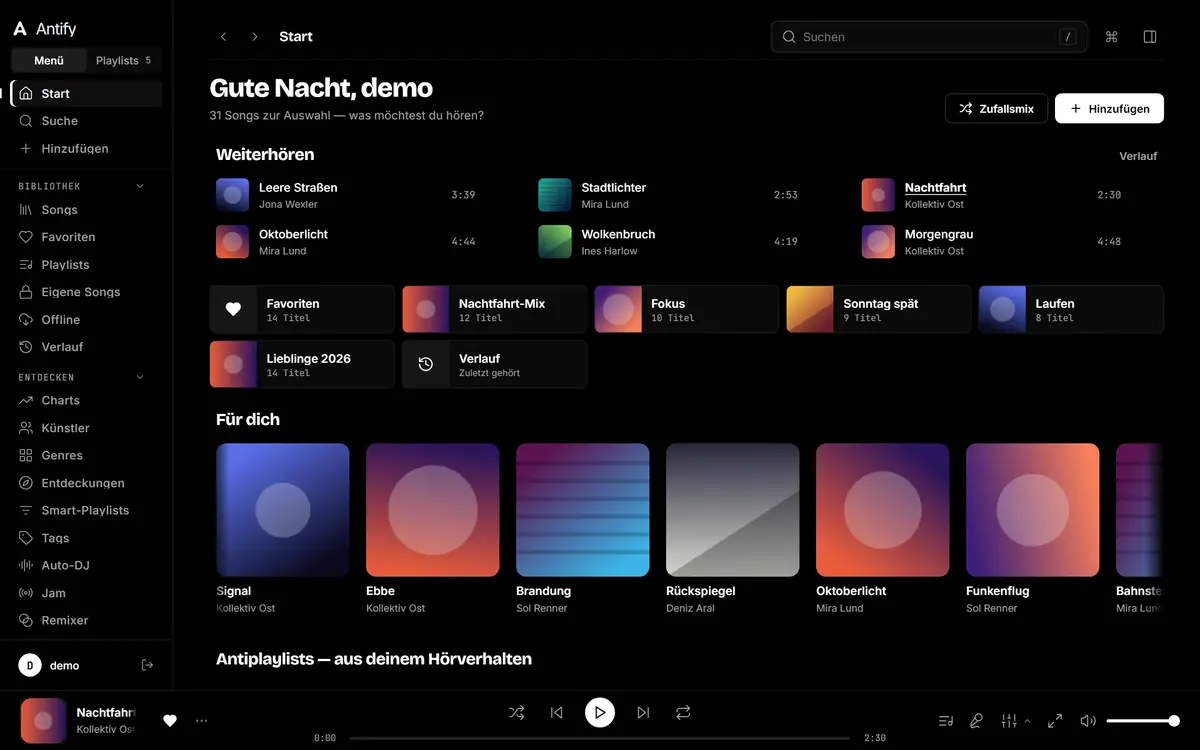
Task: Focus the Suchen search field
Action: 929,37
